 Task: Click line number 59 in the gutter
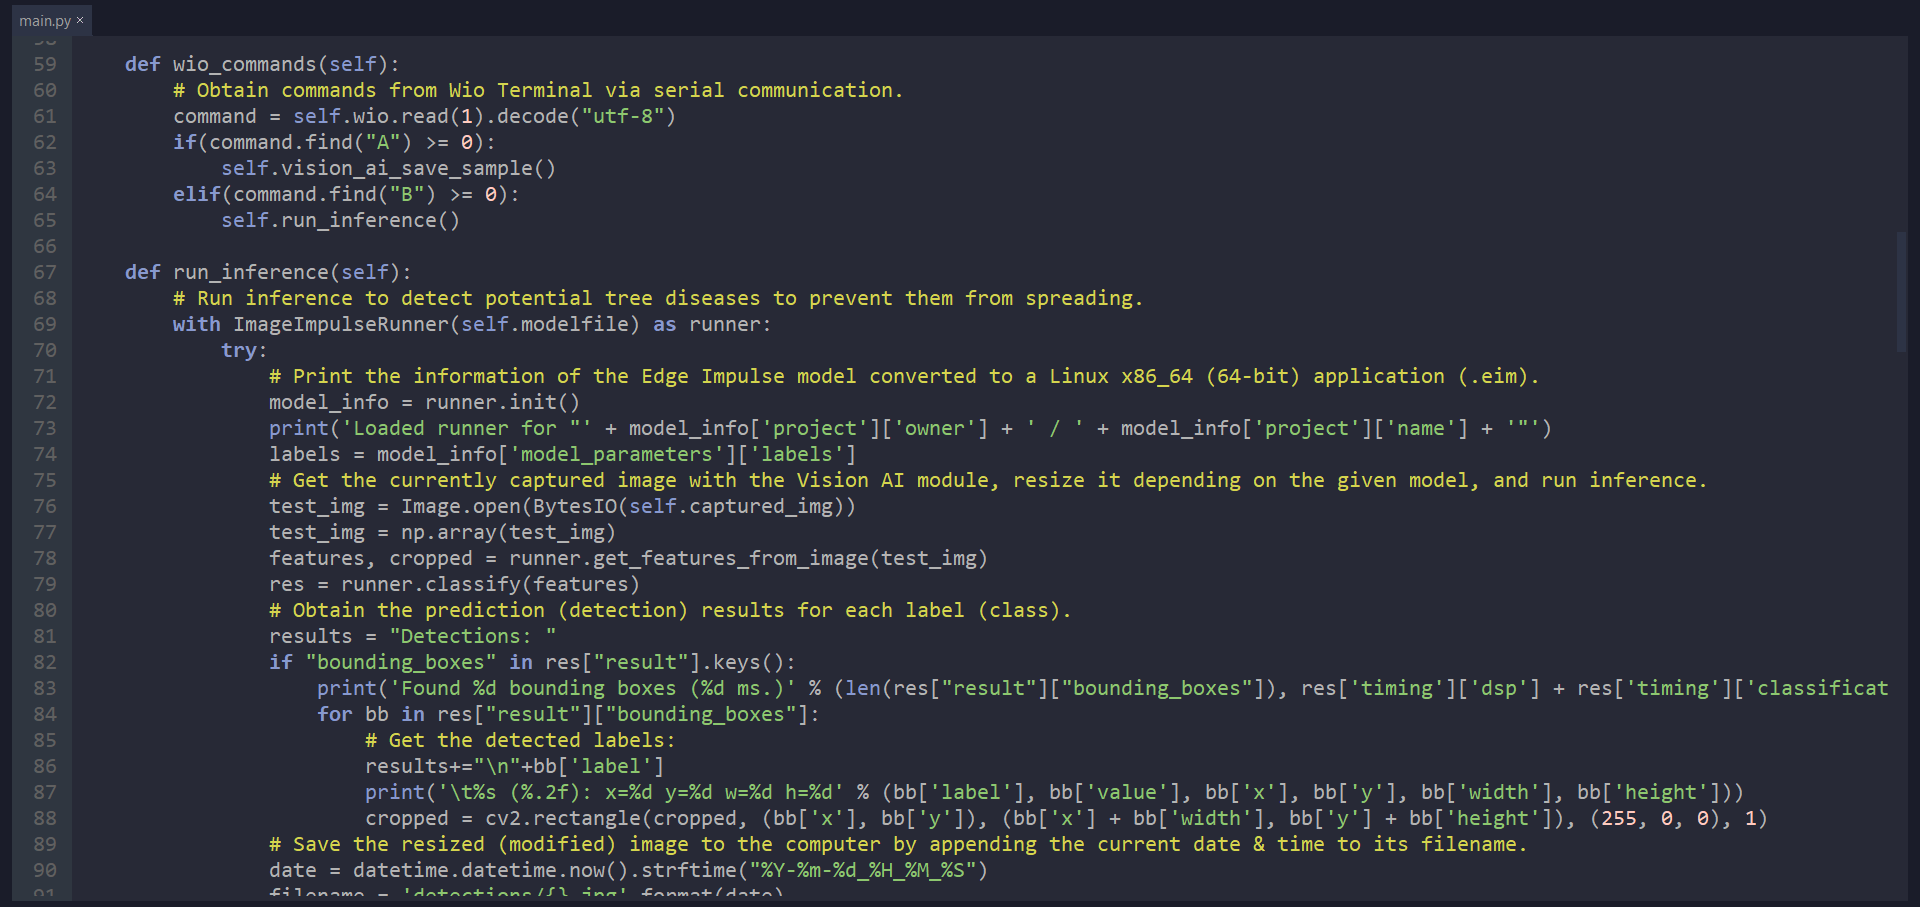pos(45,64)
